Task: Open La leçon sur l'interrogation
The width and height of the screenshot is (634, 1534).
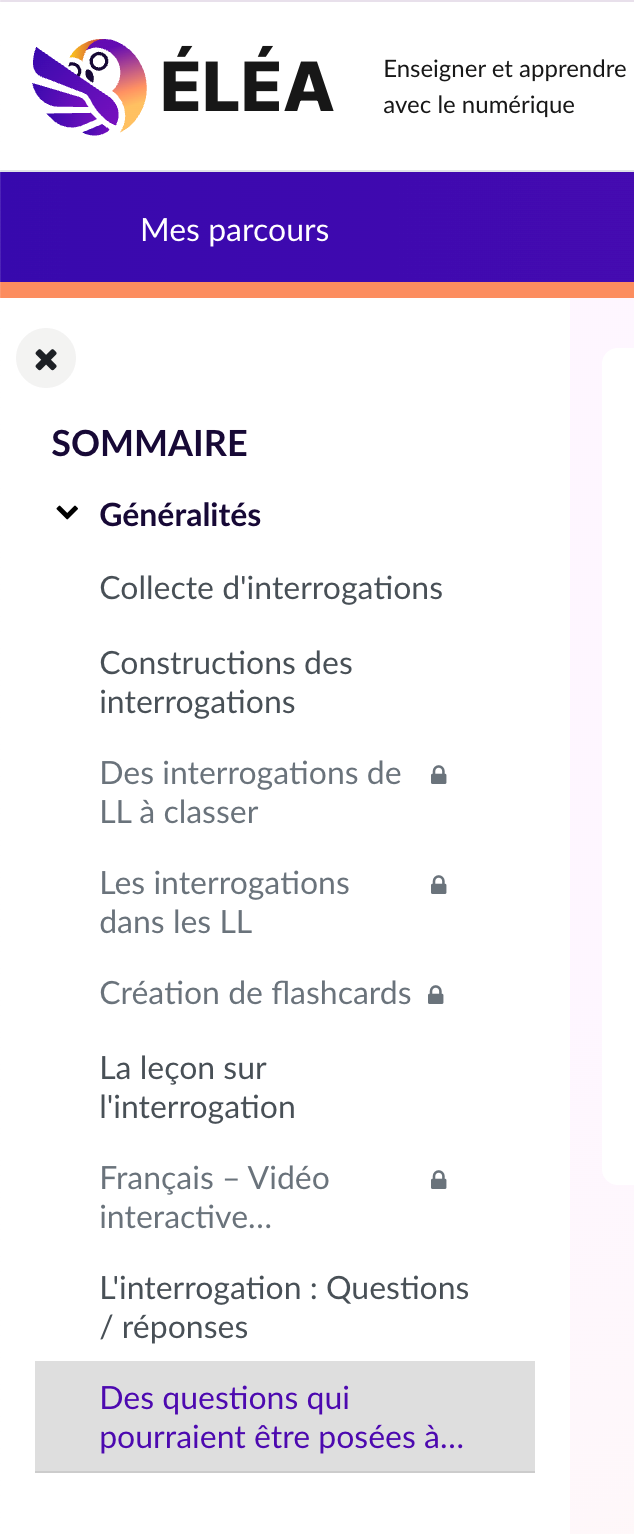Action: pos(197,1087)
